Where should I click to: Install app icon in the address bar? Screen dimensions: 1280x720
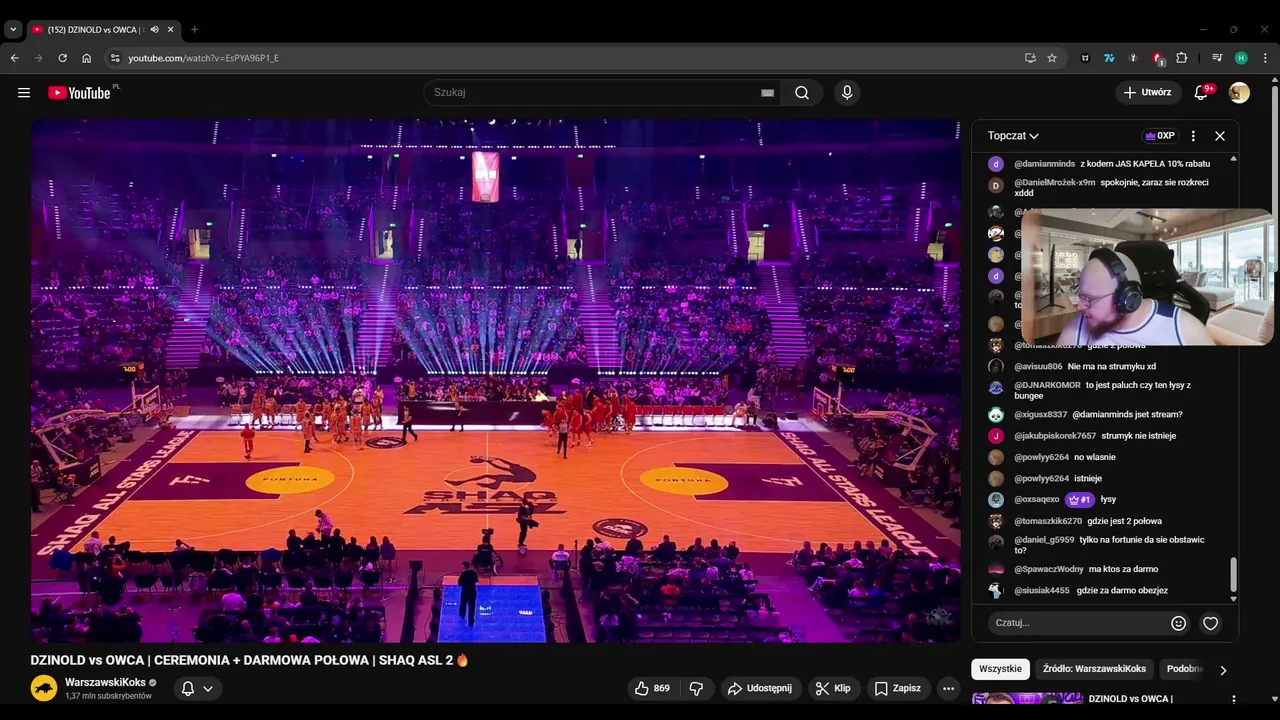coord(1030,58)
